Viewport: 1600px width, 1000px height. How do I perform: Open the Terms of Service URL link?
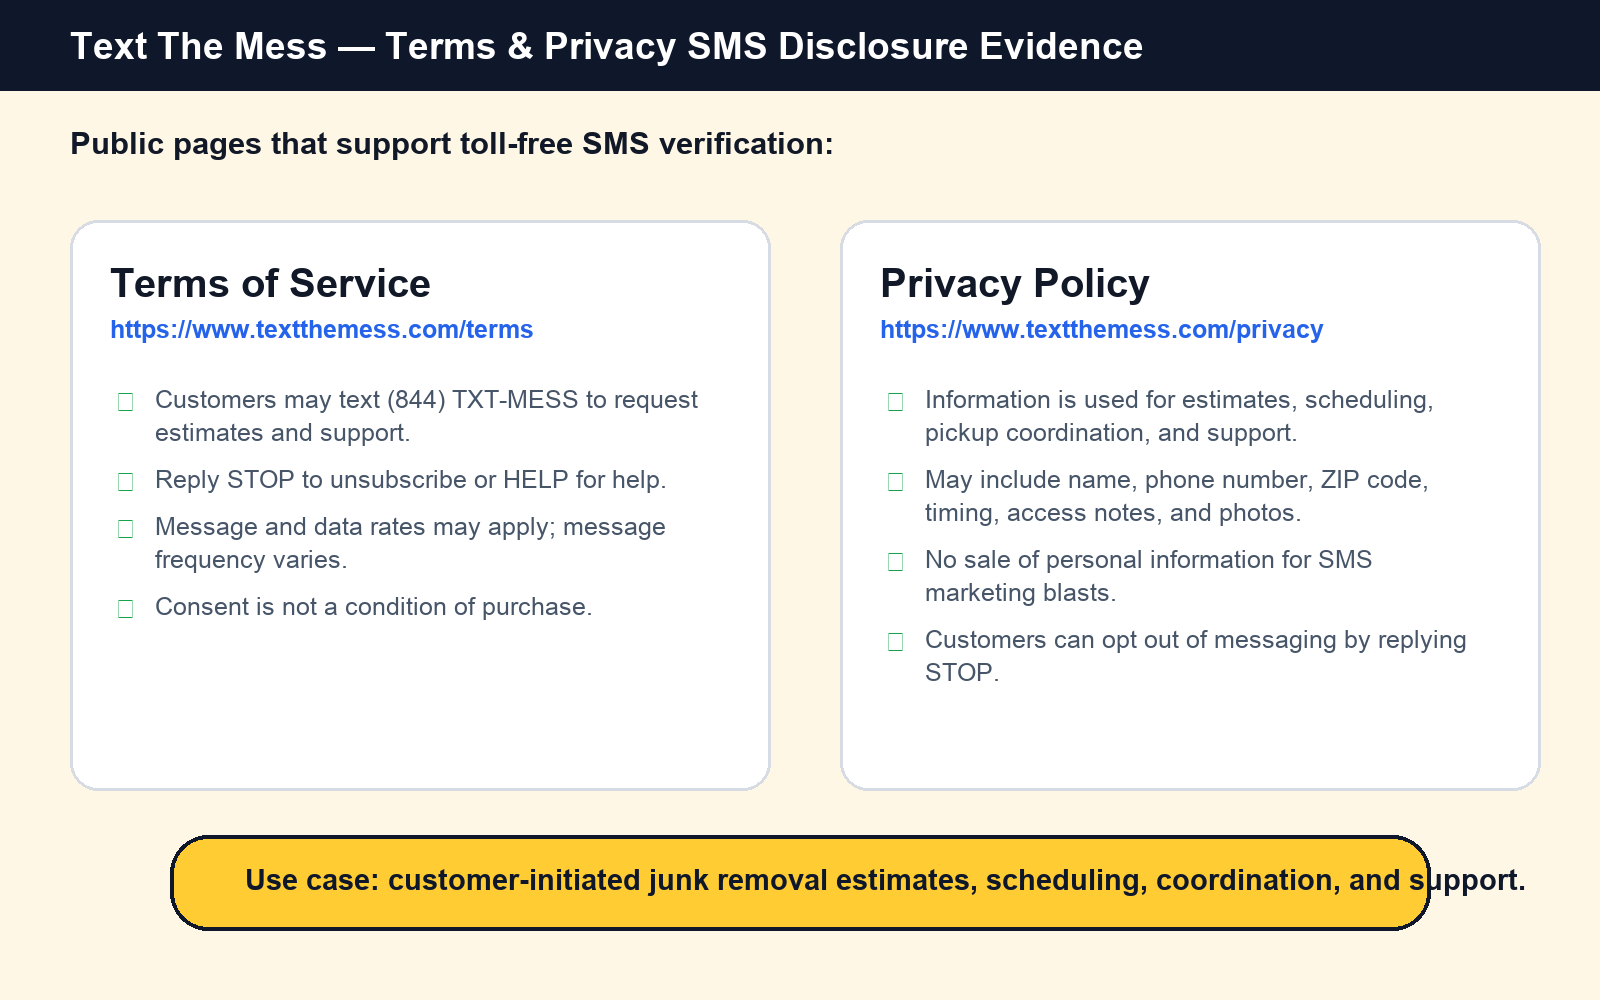pos(321,330)
